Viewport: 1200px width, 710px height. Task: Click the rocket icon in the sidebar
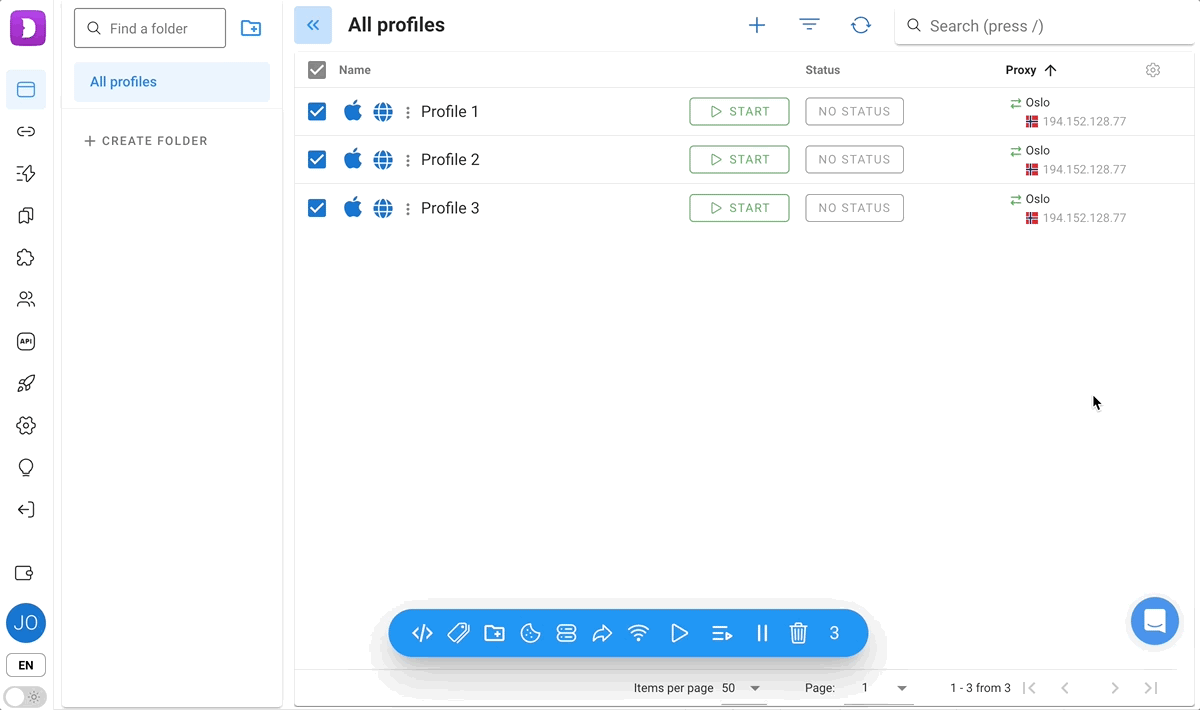point(26,383)
